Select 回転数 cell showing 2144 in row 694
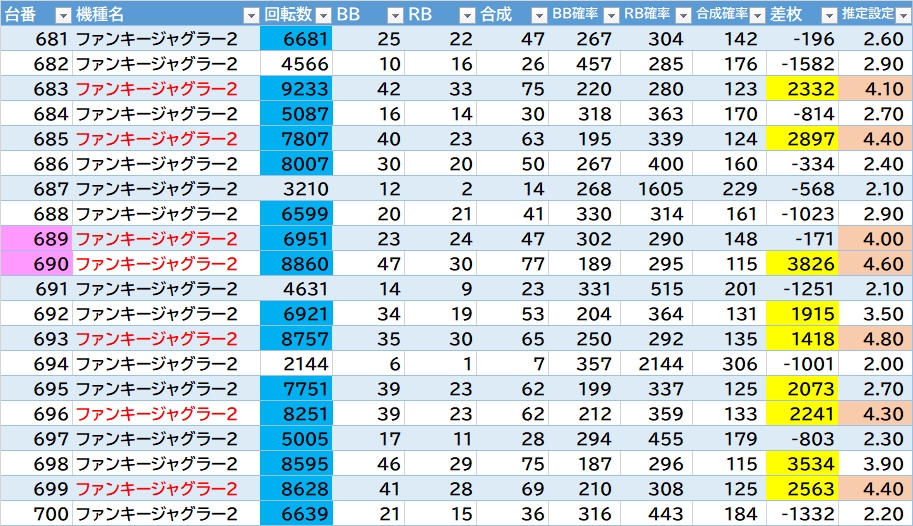Screen dimensions: 913x526 296,363
